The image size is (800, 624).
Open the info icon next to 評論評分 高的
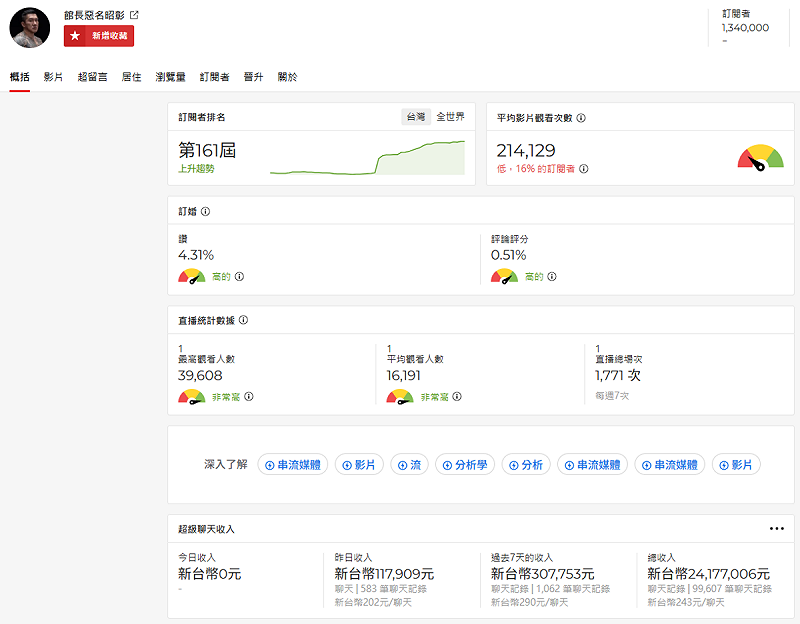click(x=553, y=274)
